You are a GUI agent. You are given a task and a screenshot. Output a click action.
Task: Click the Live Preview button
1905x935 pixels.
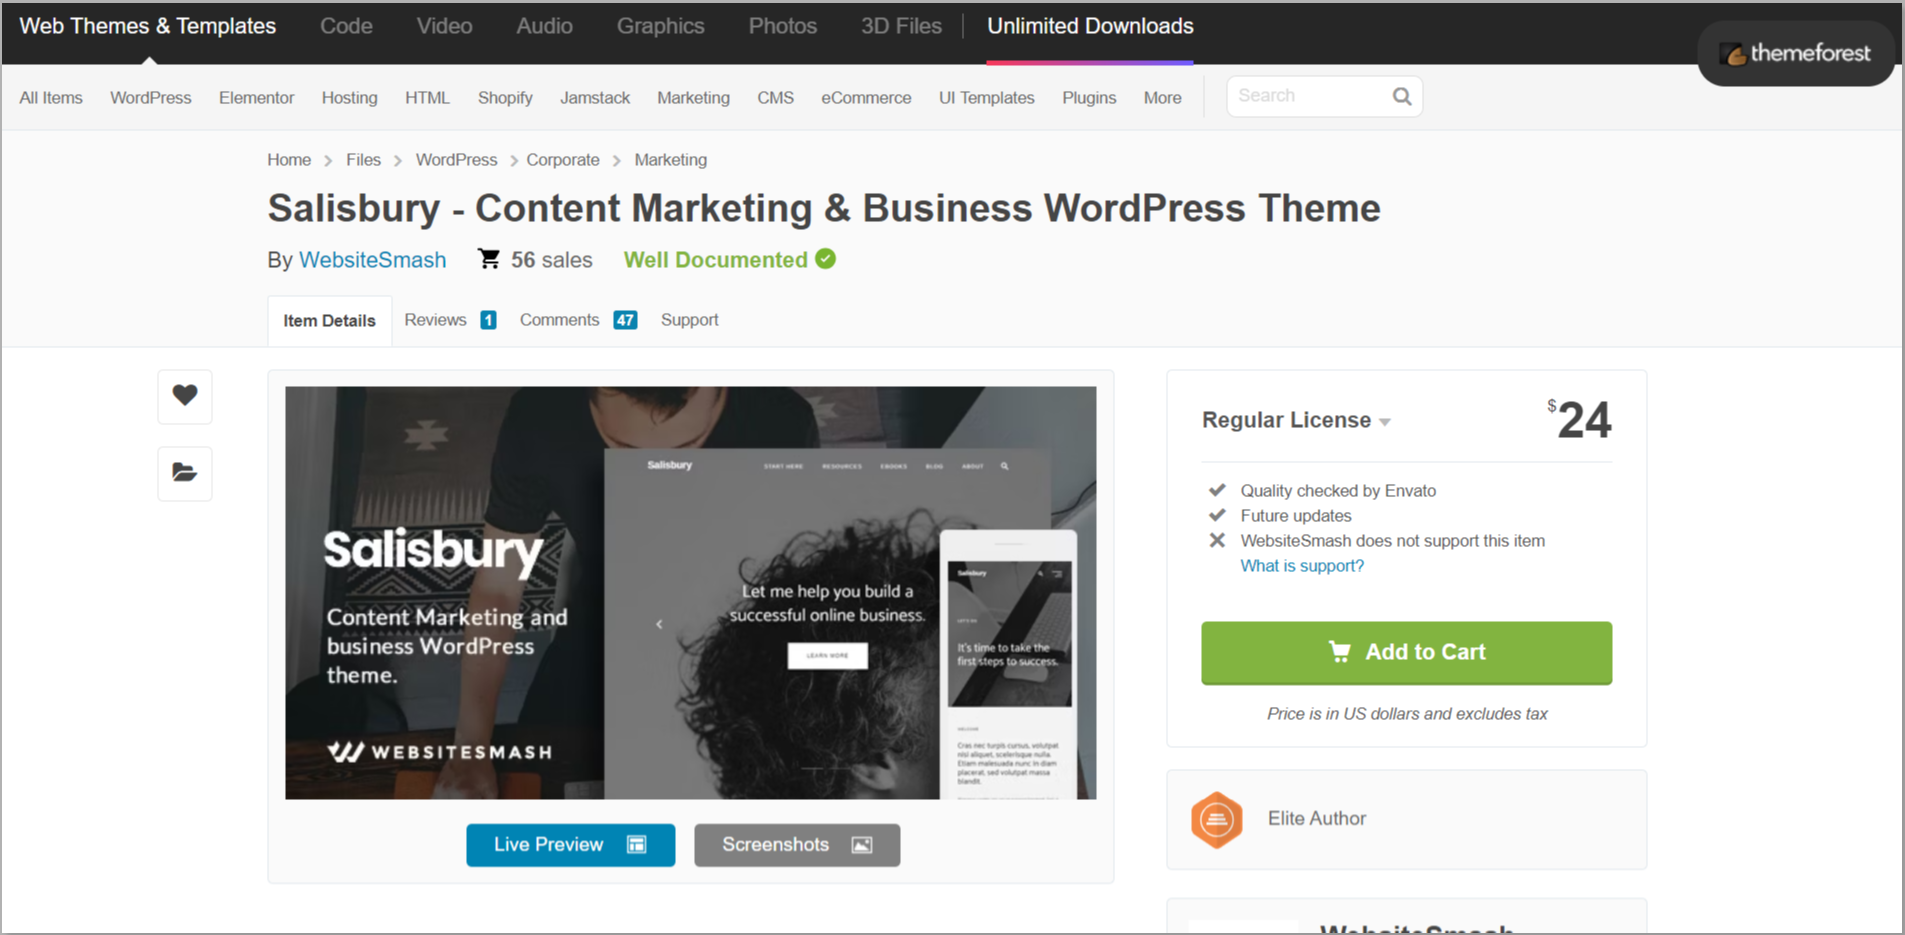[570, 845]
